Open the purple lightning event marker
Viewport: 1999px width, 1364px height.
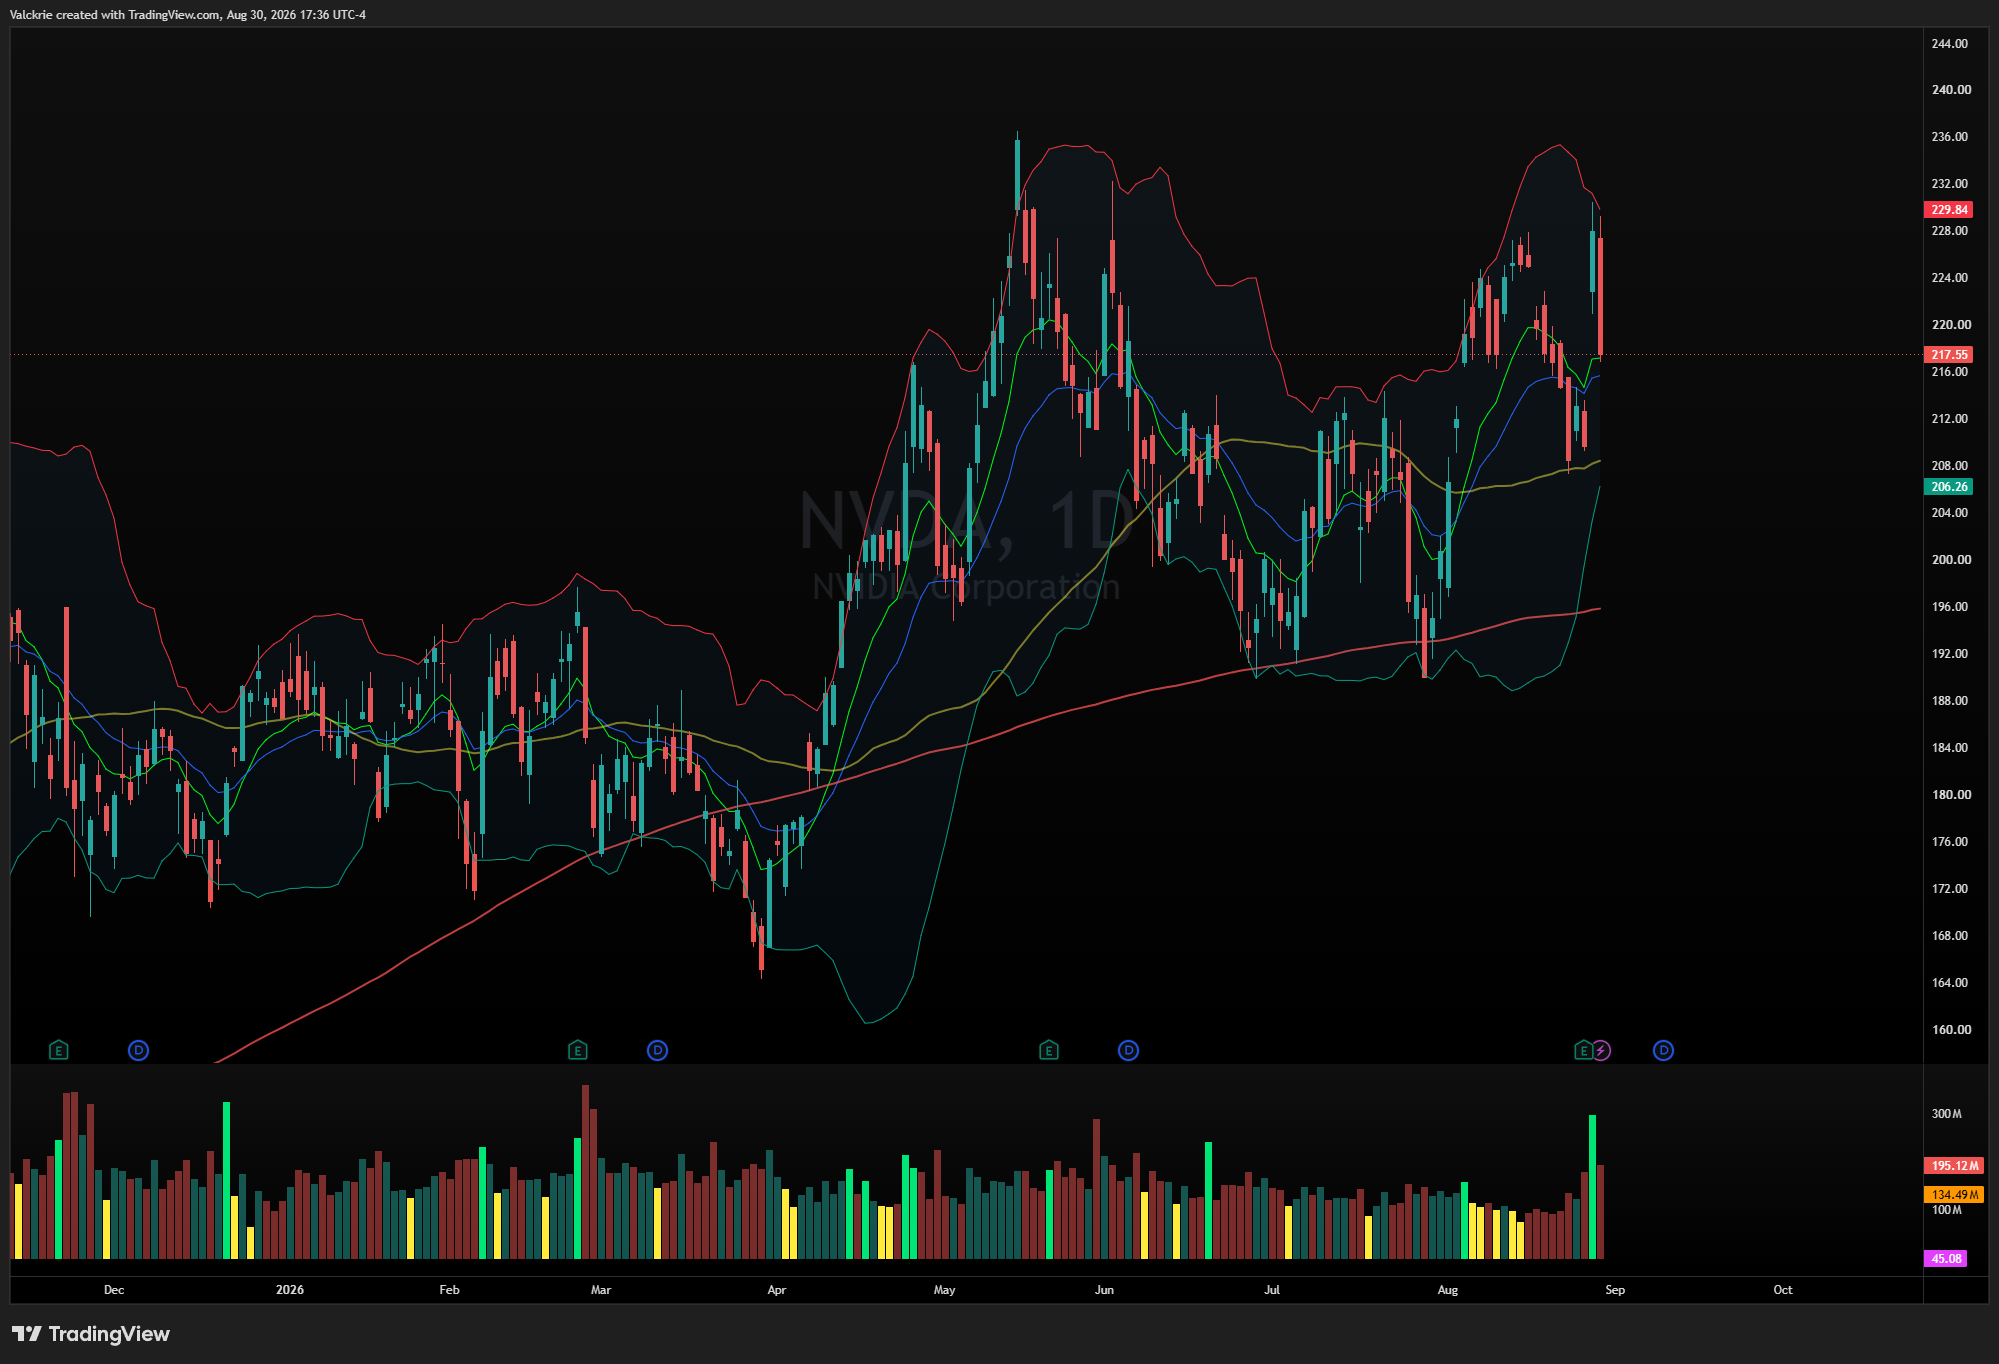pos(1601,1050)
